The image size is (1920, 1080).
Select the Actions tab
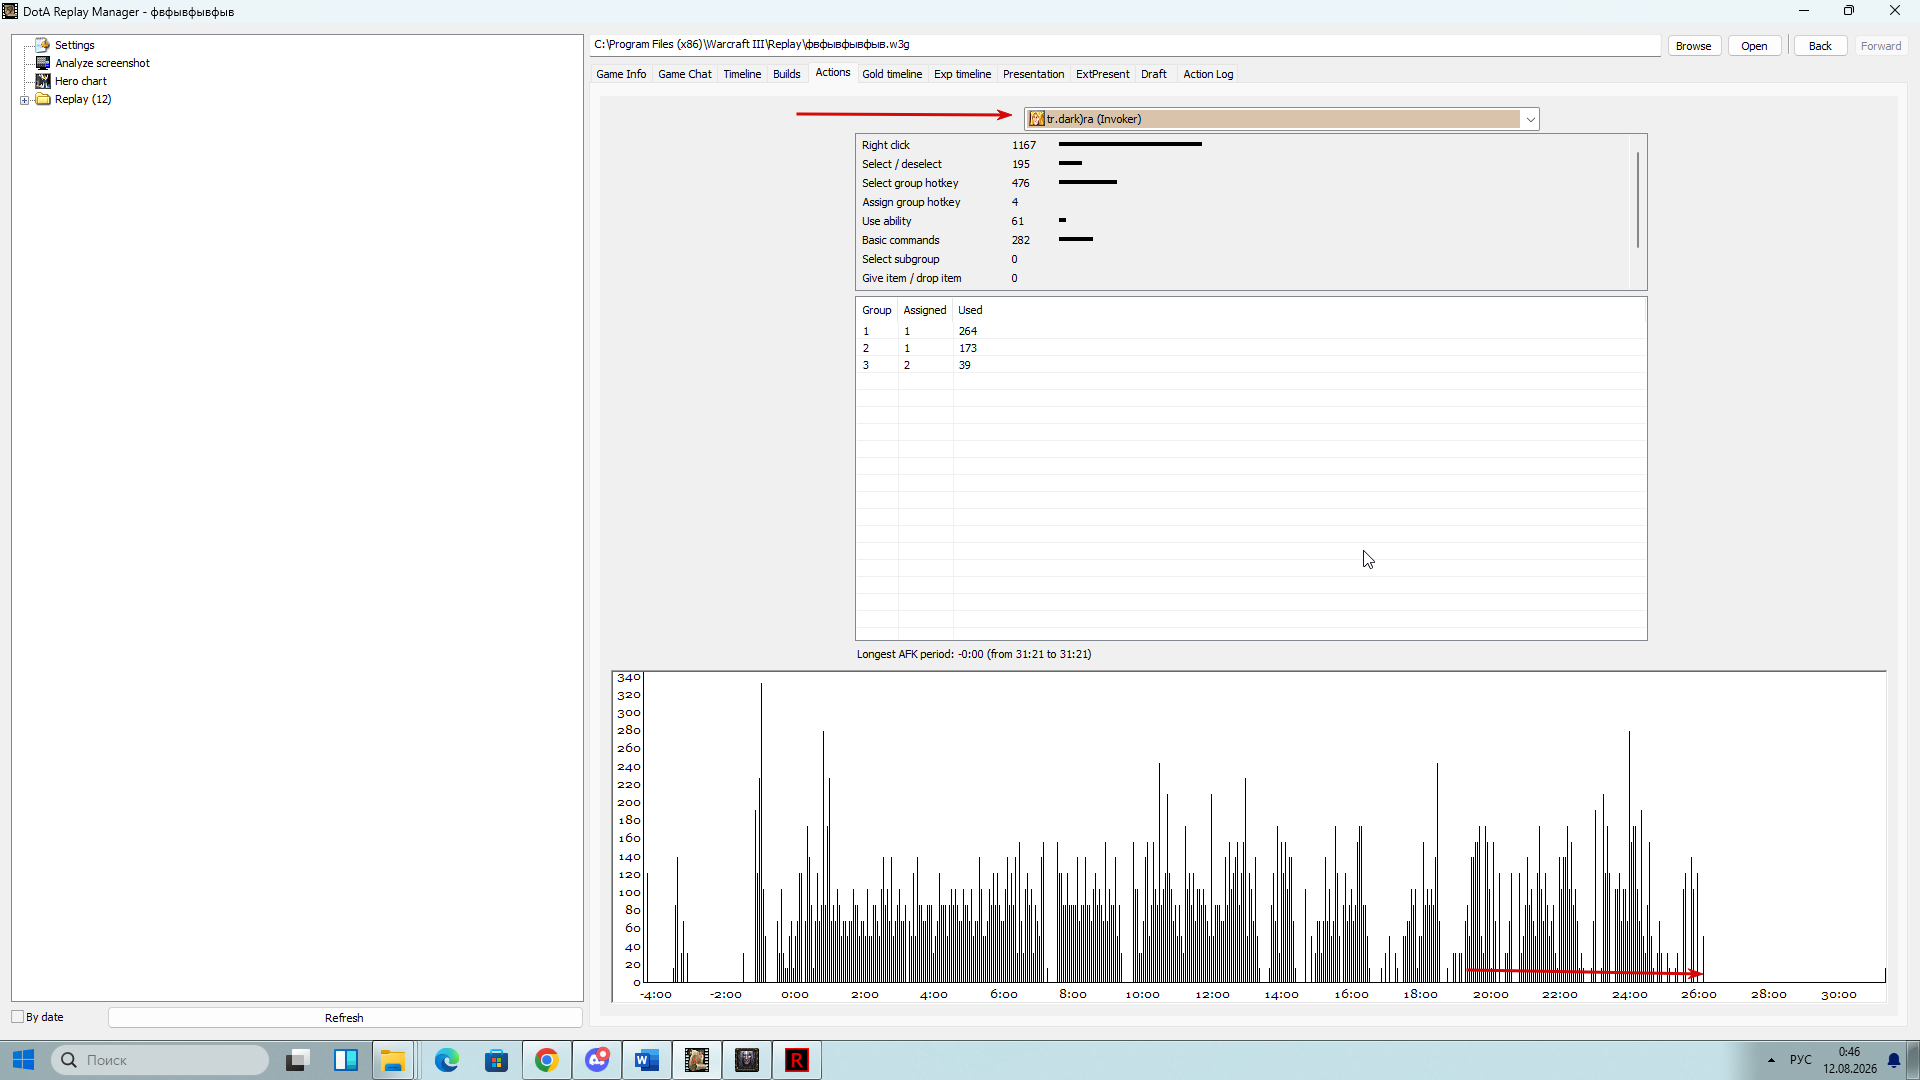pos(833,73)
